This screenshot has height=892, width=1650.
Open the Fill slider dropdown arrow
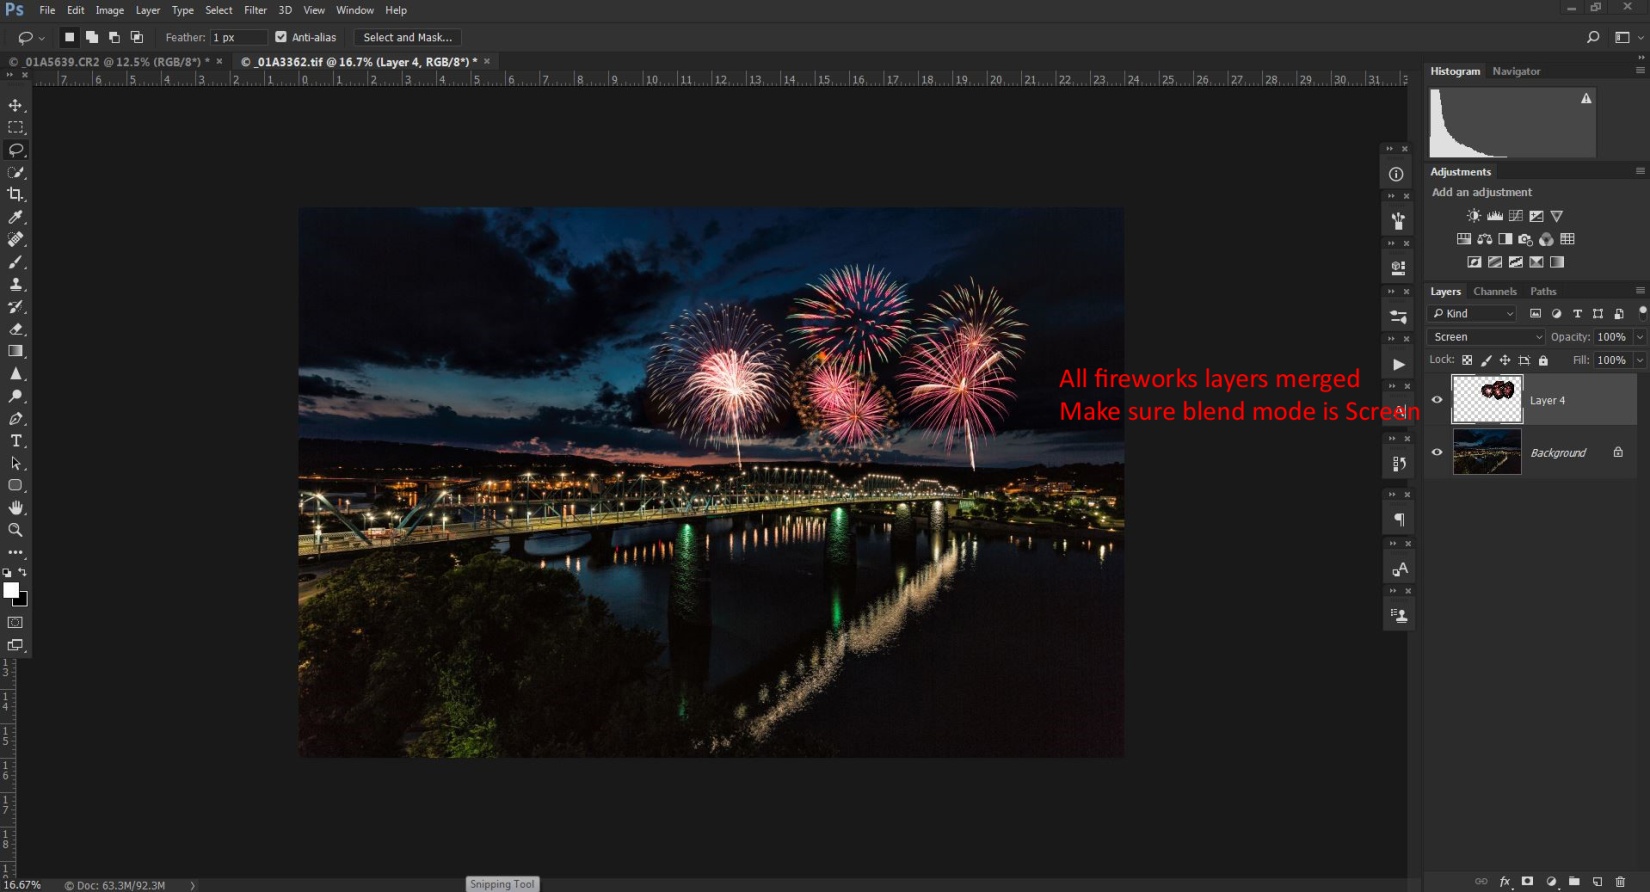[1640, 360]
